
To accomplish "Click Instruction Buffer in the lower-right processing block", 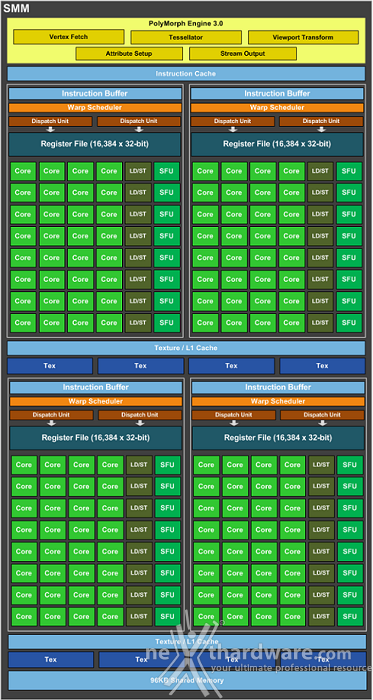I will (x=278, y=387).
